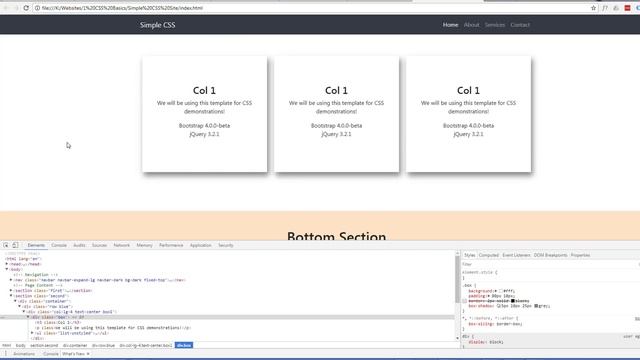Collapse the body element node

coord(7,269)
